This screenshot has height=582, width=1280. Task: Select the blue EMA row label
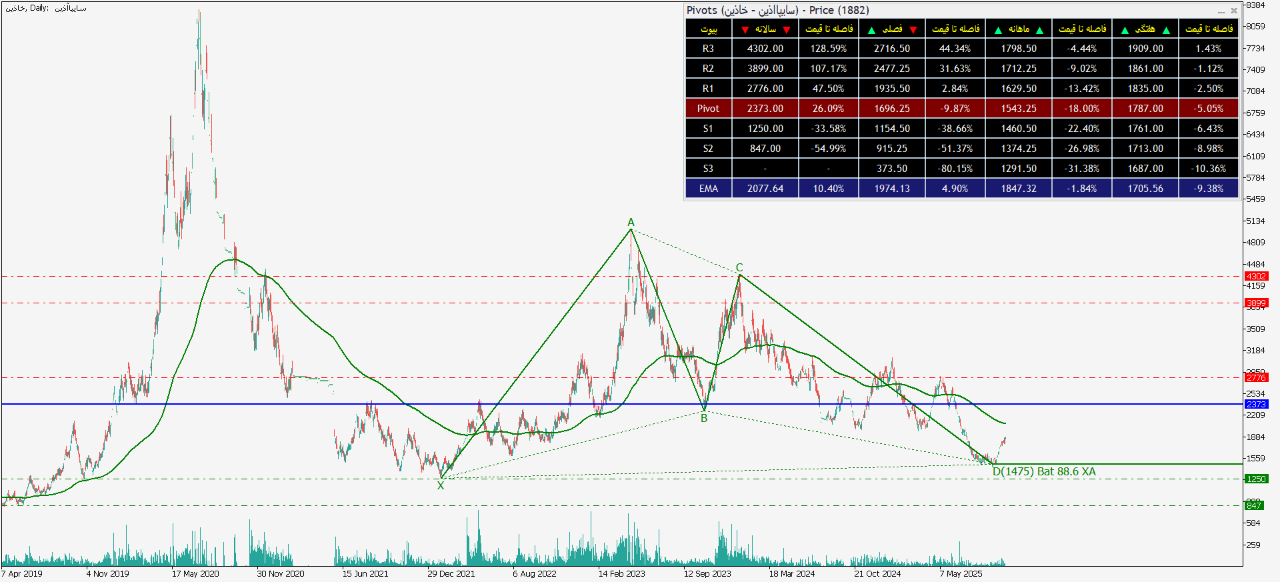(x=708, y=187)
